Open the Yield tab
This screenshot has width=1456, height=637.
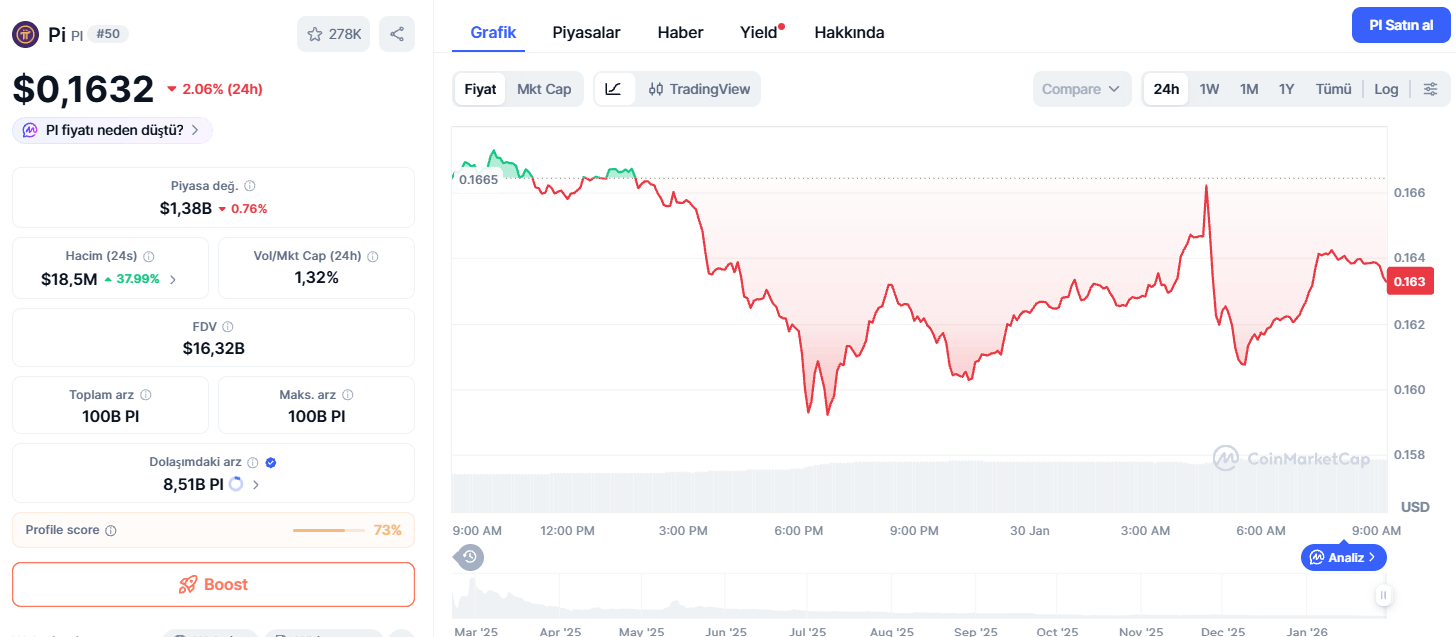759,32
